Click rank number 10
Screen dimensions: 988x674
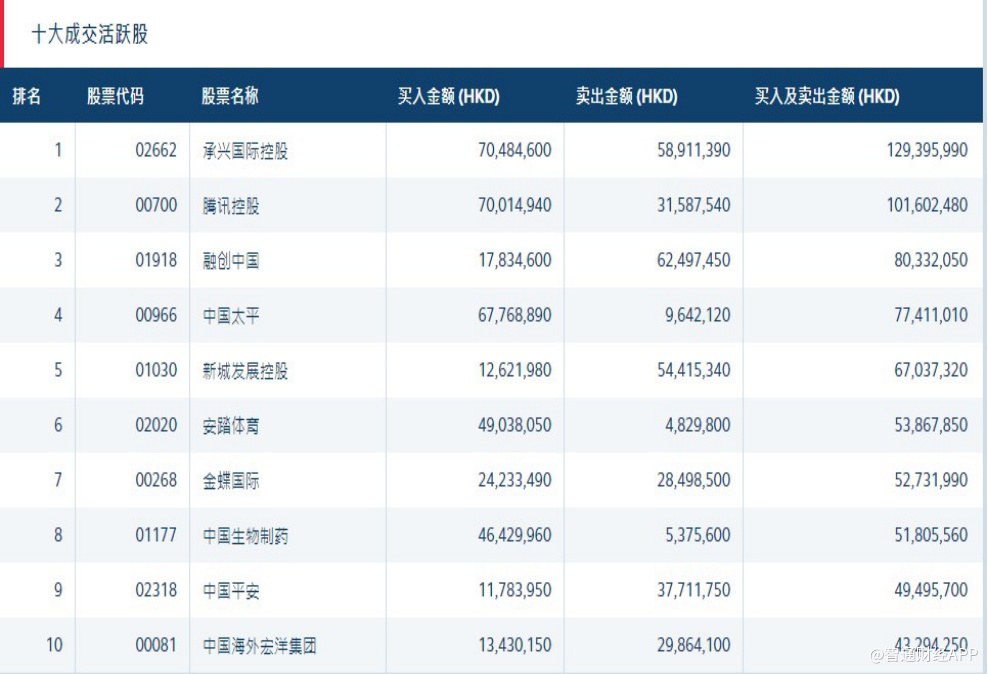55,645
